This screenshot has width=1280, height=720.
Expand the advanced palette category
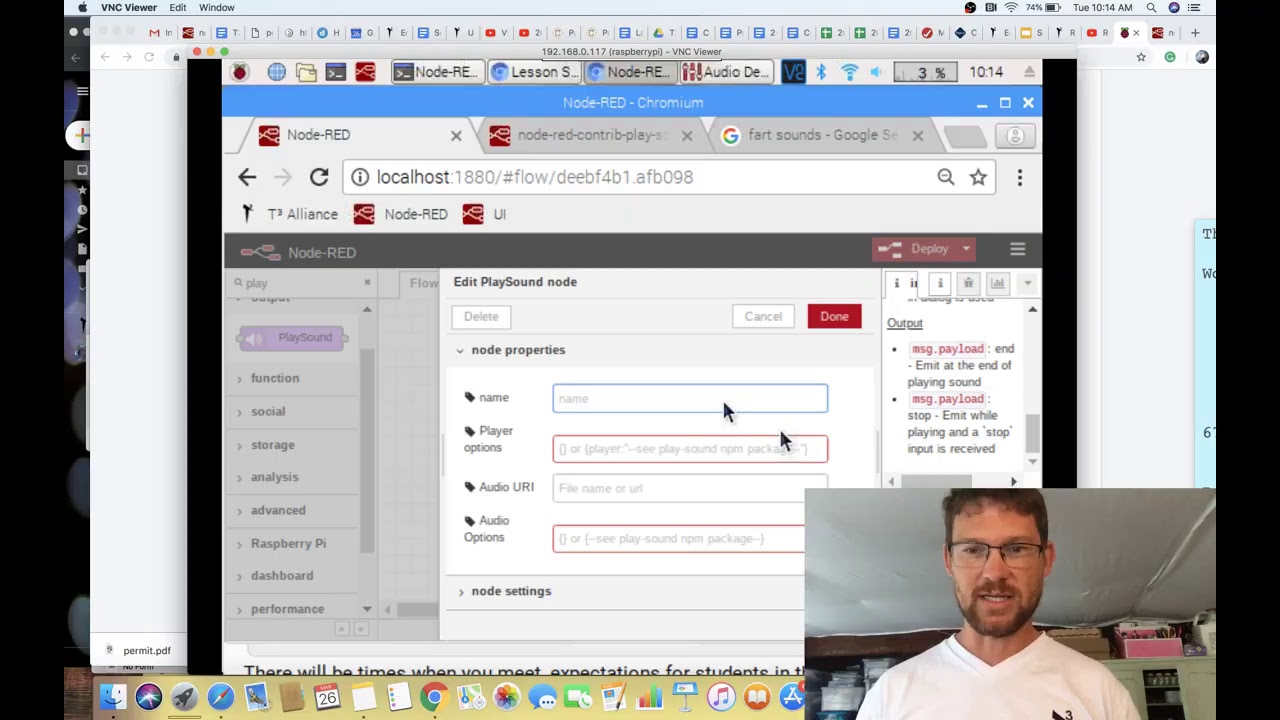click(278, 510)
